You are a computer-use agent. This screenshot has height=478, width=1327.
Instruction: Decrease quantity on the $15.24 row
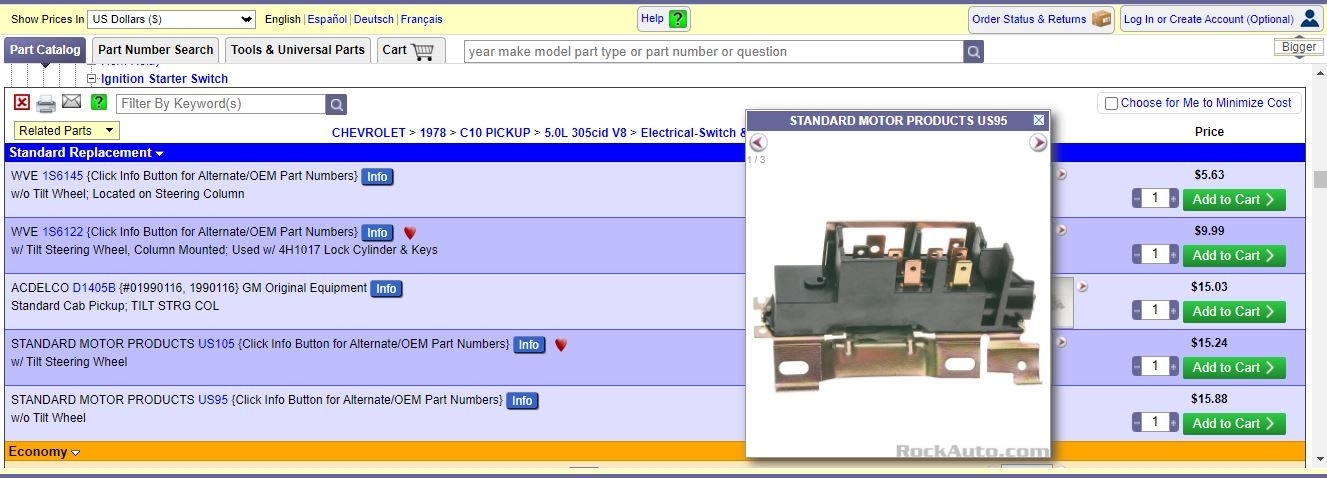point(1137,367)
